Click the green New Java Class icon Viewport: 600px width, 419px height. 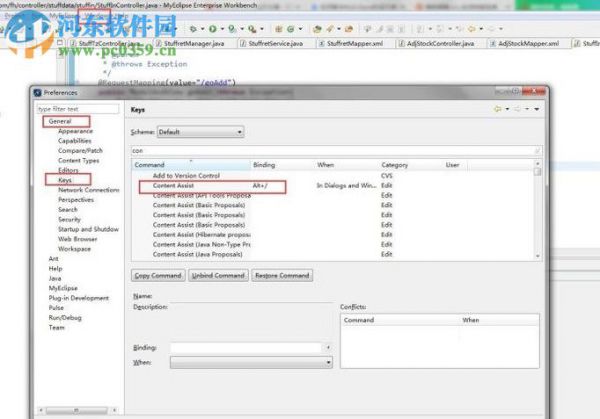tap(291, 29)
